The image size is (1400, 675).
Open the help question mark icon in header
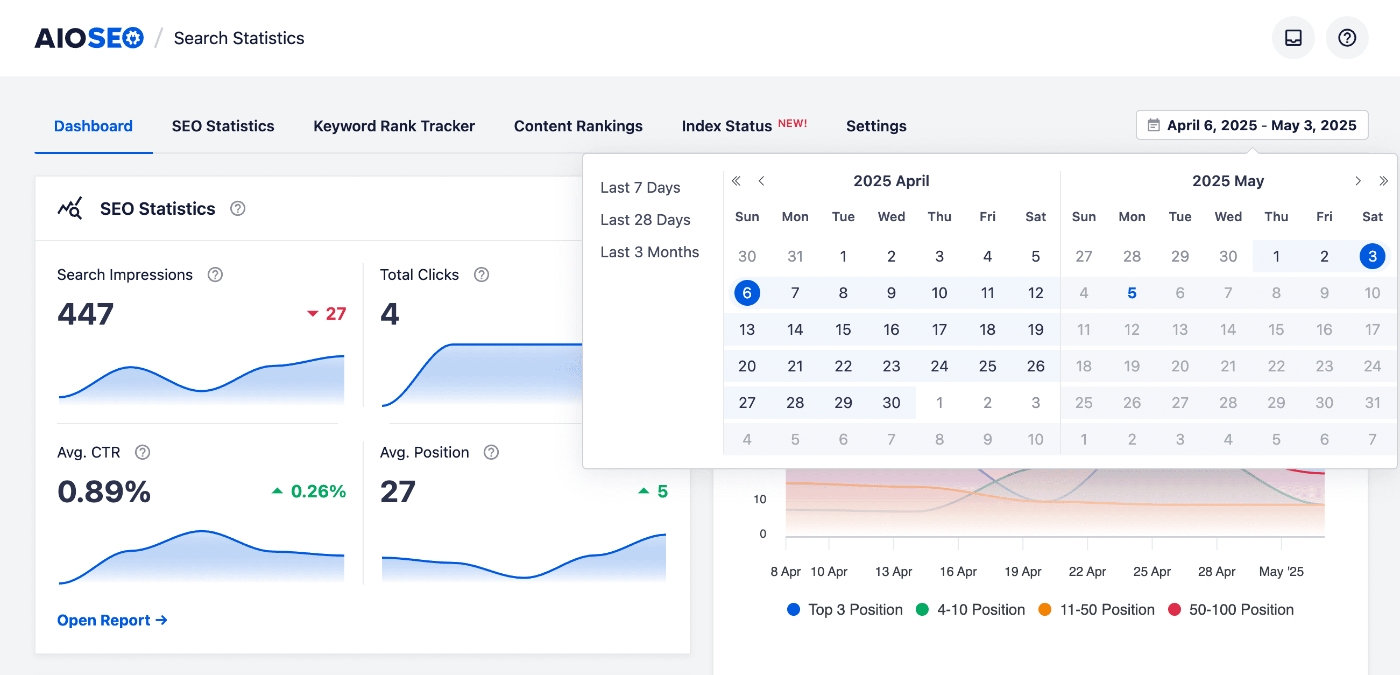pyautogui.click(x=1347, y=38)
